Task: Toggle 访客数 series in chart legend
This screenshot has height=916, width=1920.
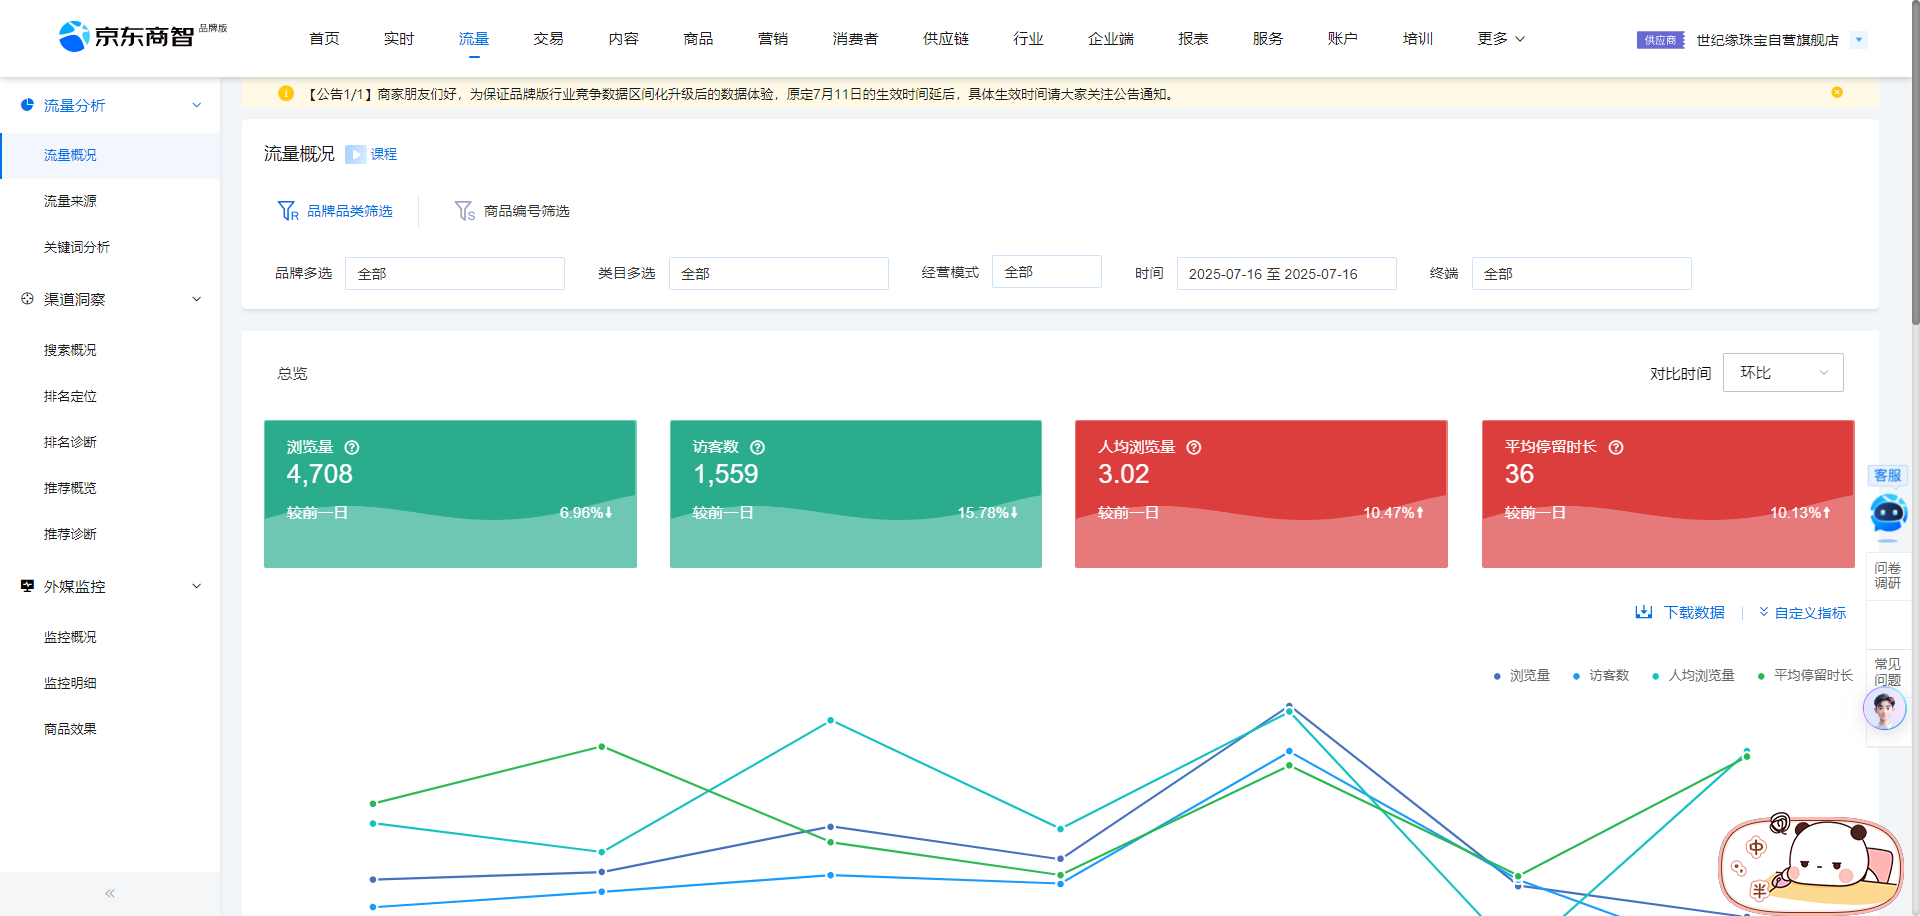Action: tap(1601, 676)
